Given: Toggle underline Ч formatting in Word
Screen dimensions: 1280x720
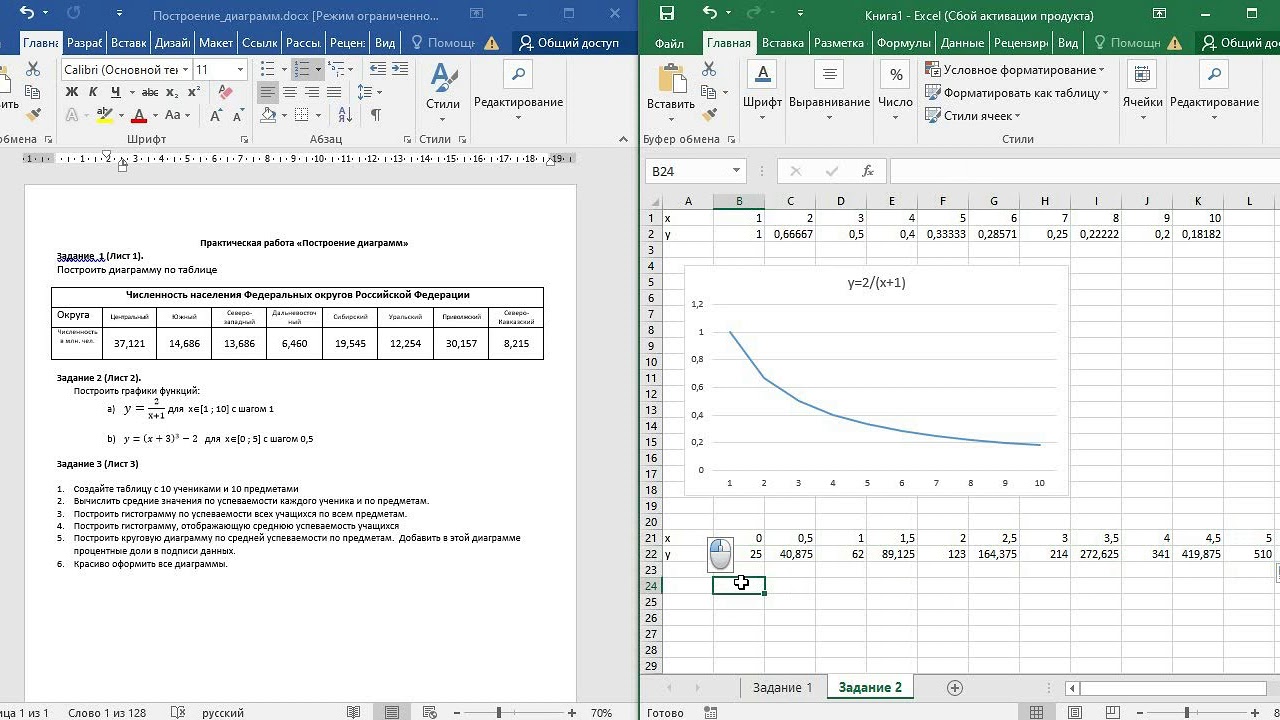Looking at the screenshot, I should [116, 92].
